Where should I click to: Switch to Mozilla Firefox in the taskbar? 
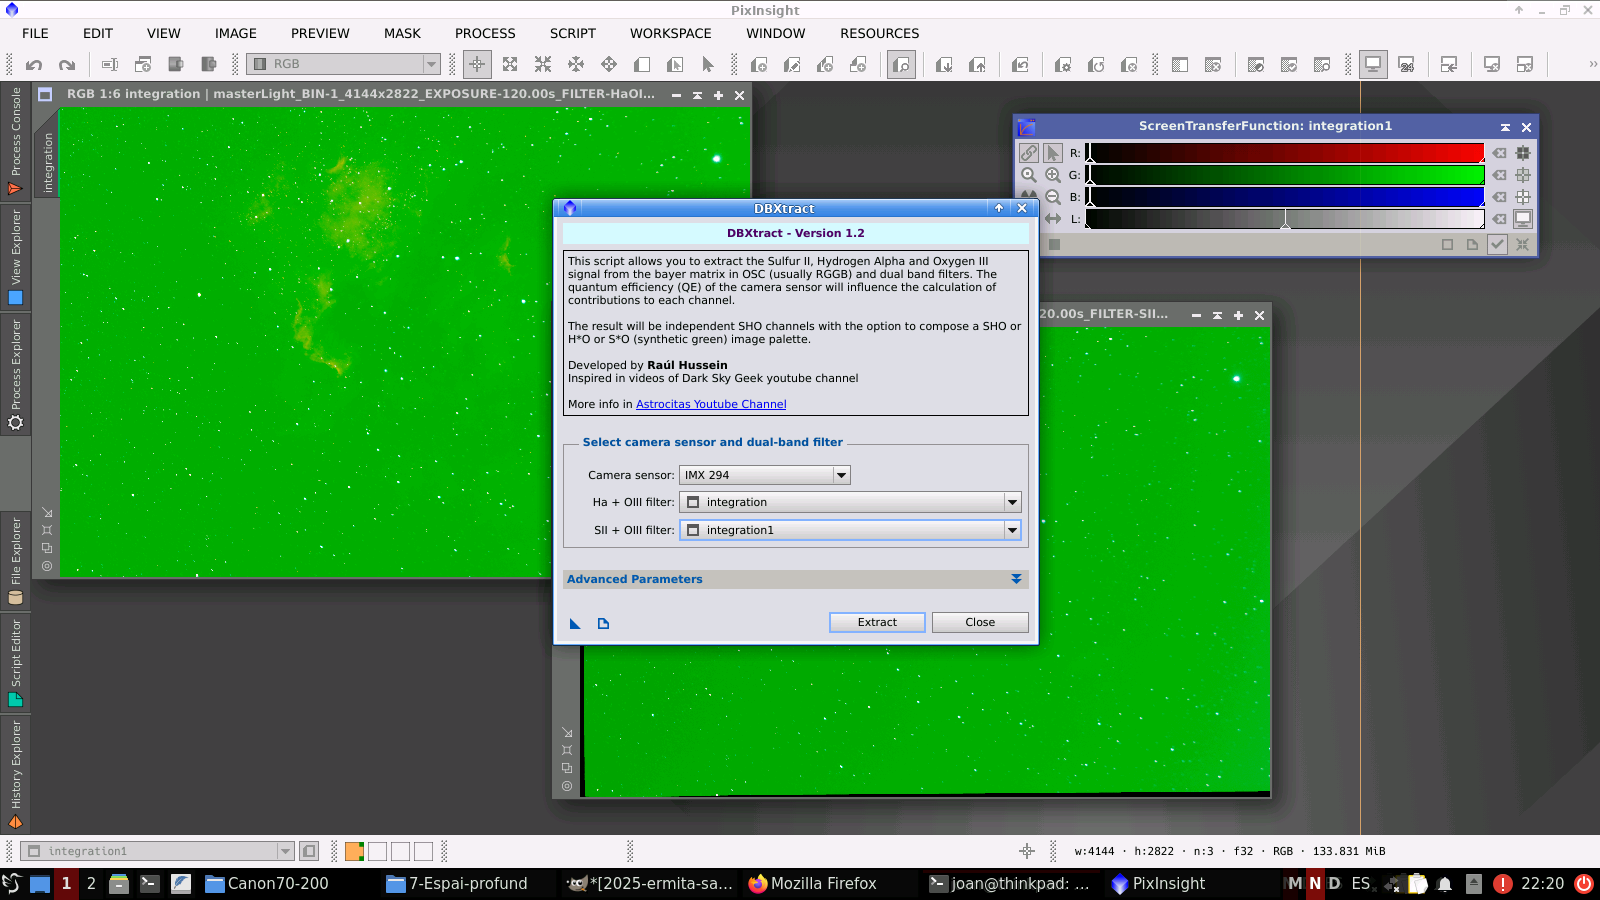(x=812, y=883)
